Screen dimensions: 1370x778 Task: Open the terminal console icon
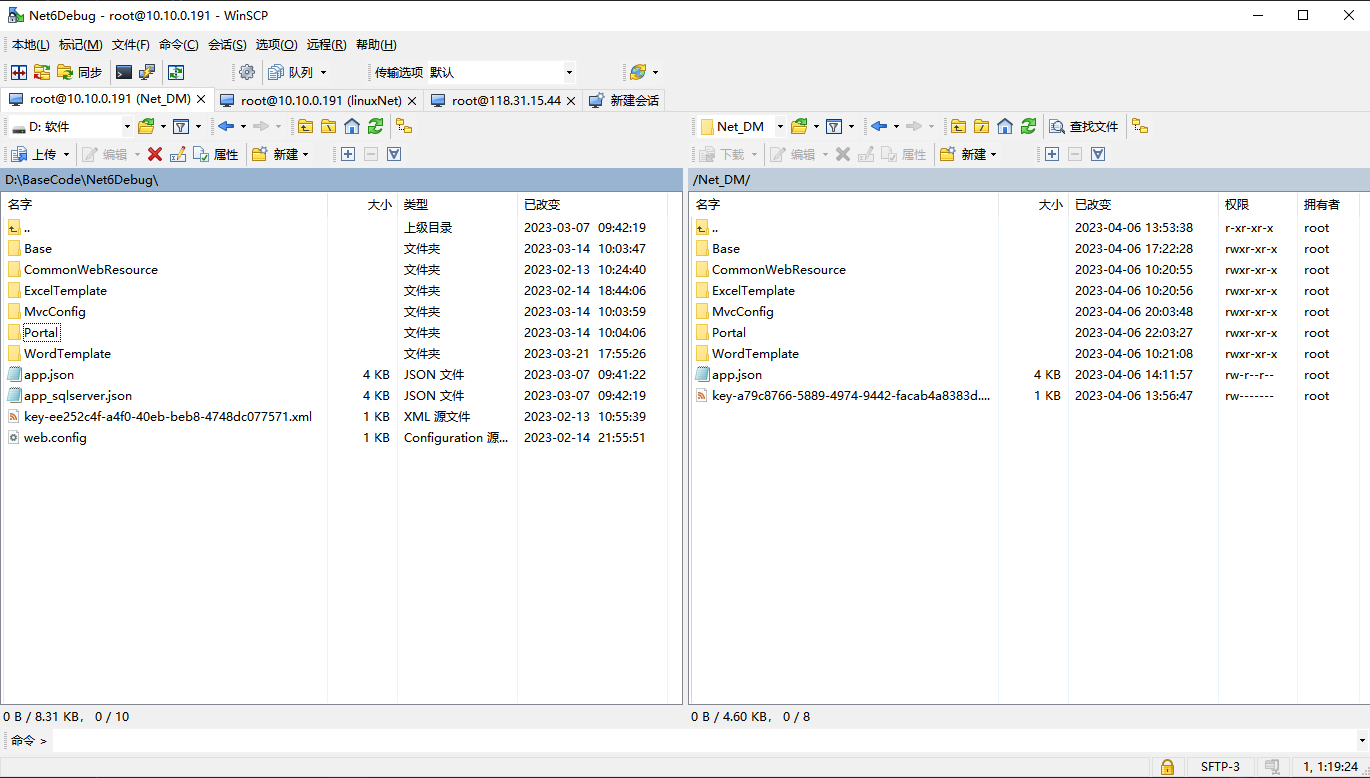click(x=124, y=72)
